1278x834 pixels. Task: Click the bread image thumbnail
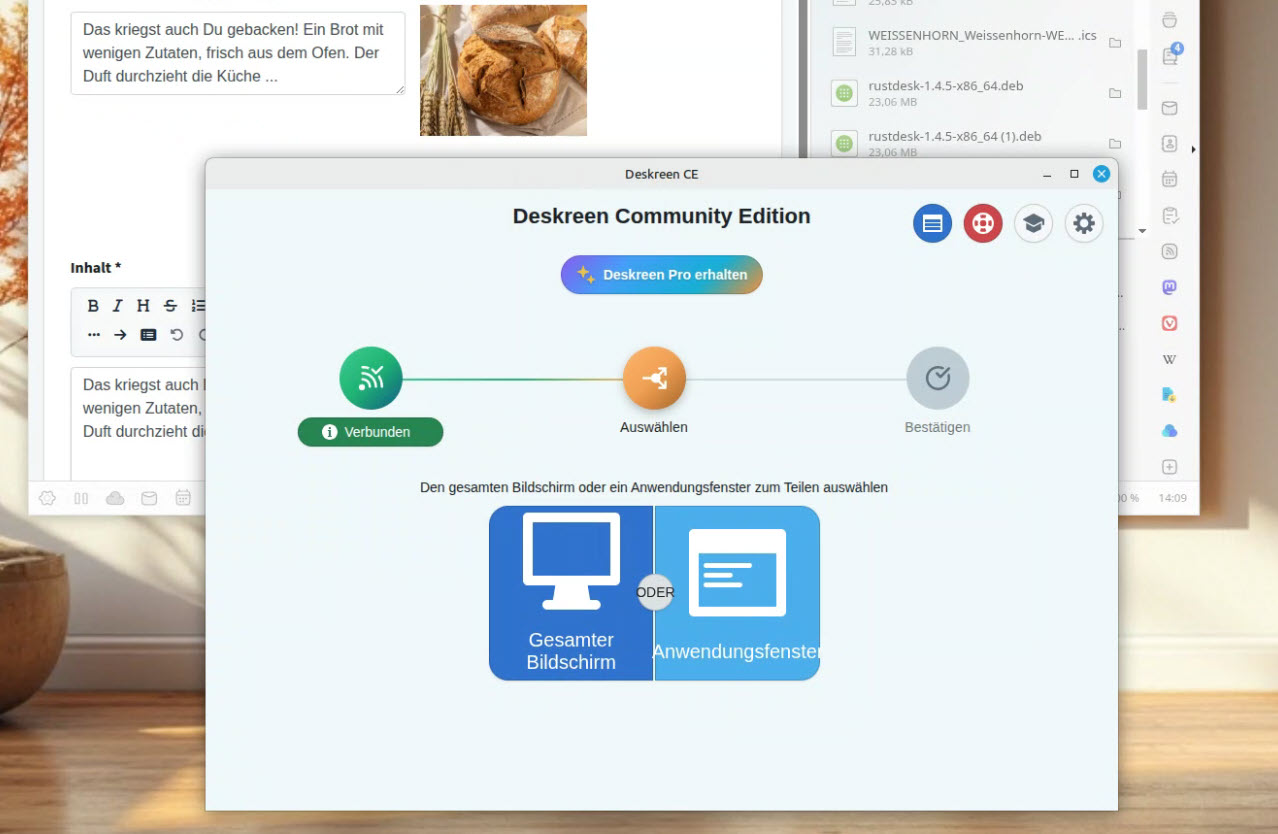503,70
